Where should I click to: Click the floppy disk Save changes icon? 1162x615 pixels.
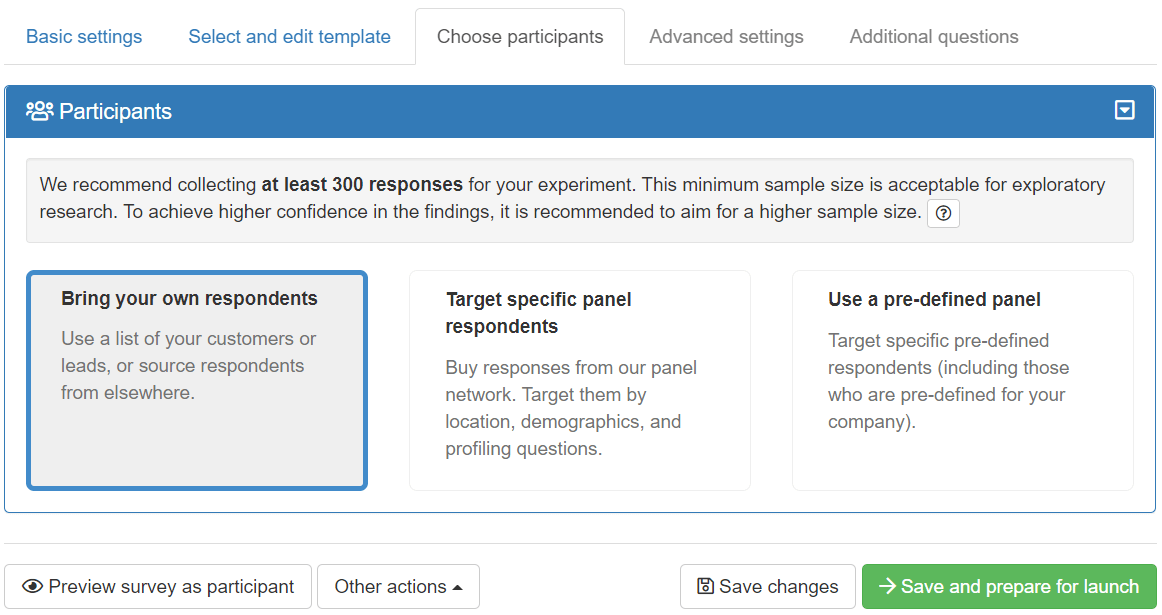click(705, 587)
